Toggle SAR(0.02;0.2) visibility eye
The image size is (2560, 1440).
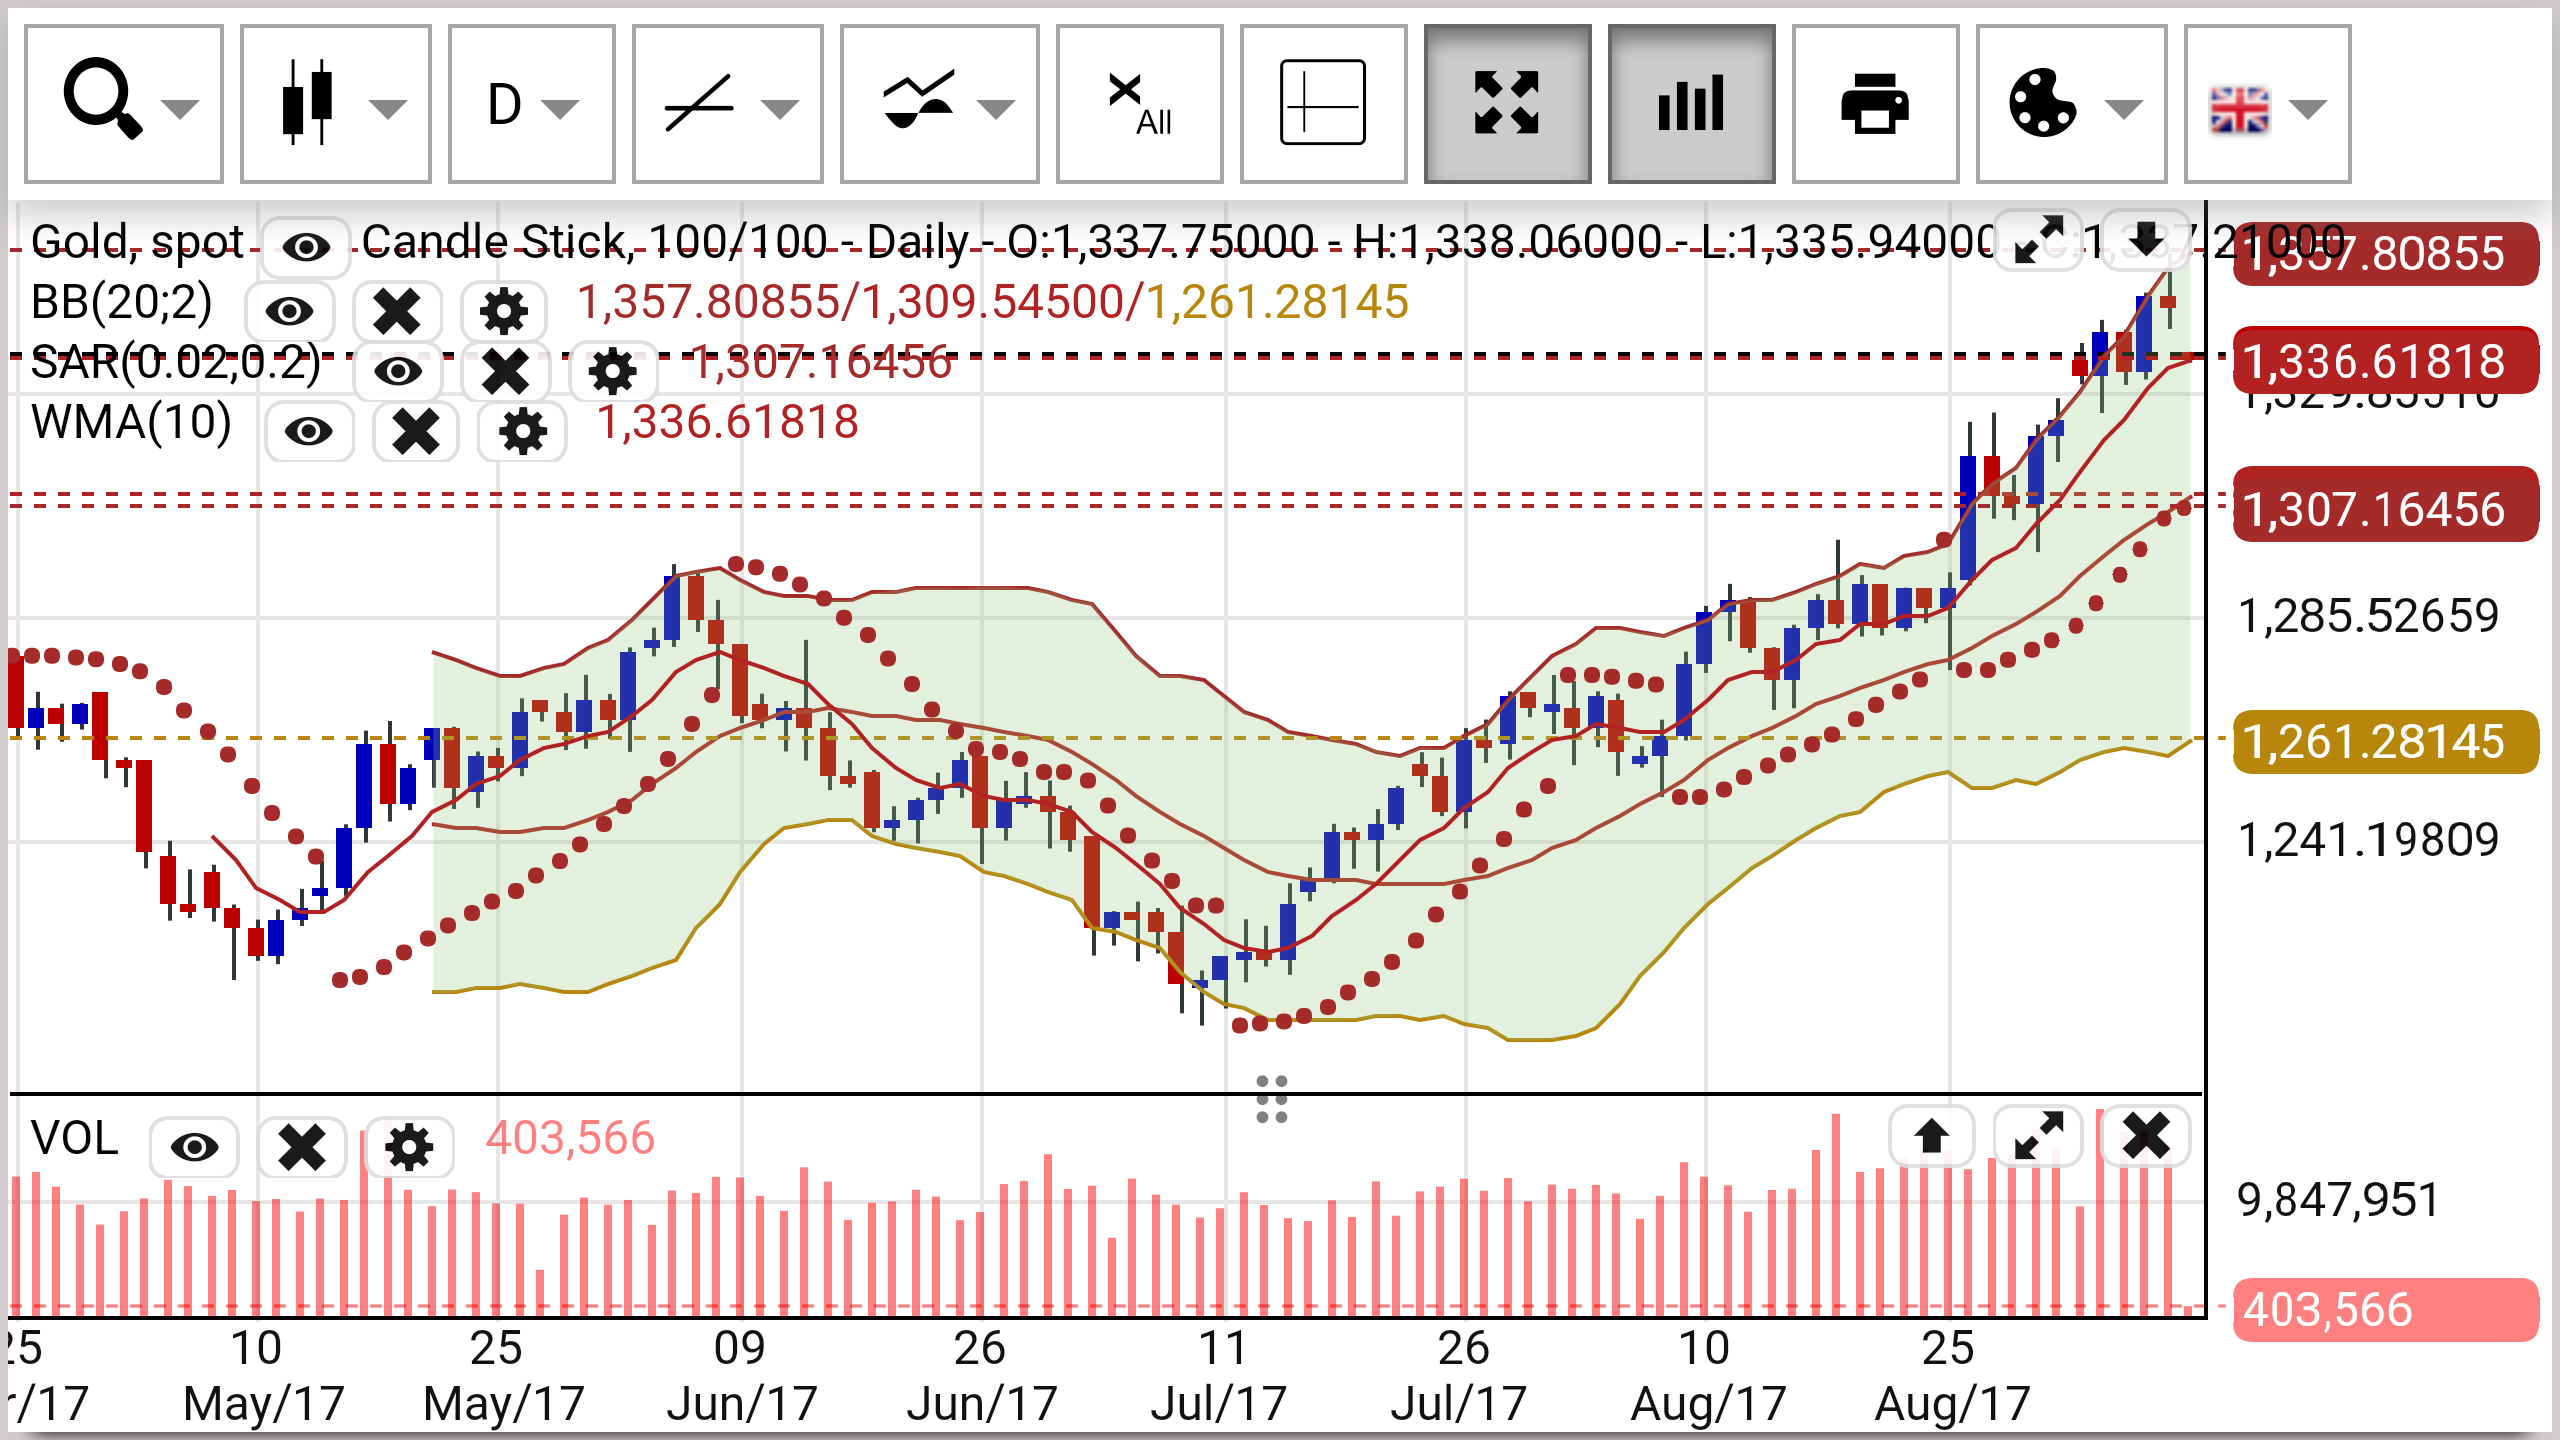pyautogui.click(x=397, y=371)
